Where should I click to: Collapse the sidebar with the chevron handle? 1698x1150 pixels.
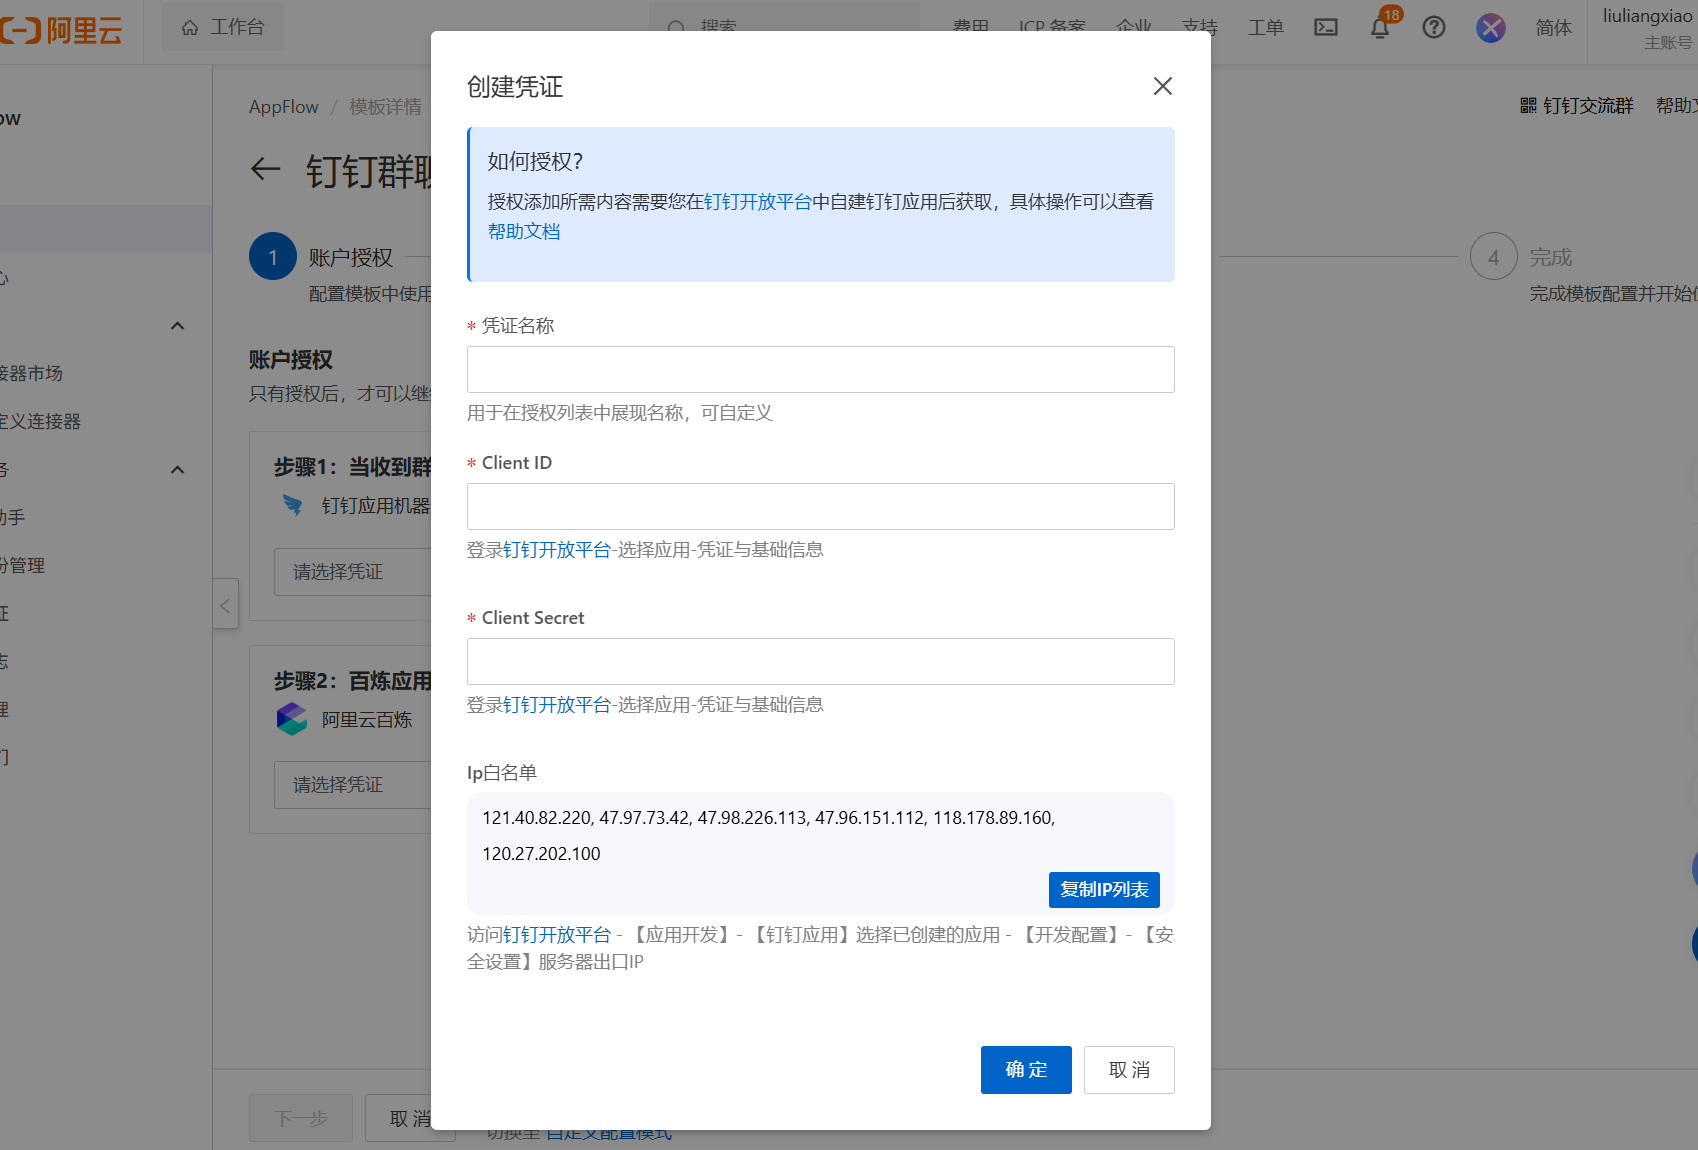[226, 604]
